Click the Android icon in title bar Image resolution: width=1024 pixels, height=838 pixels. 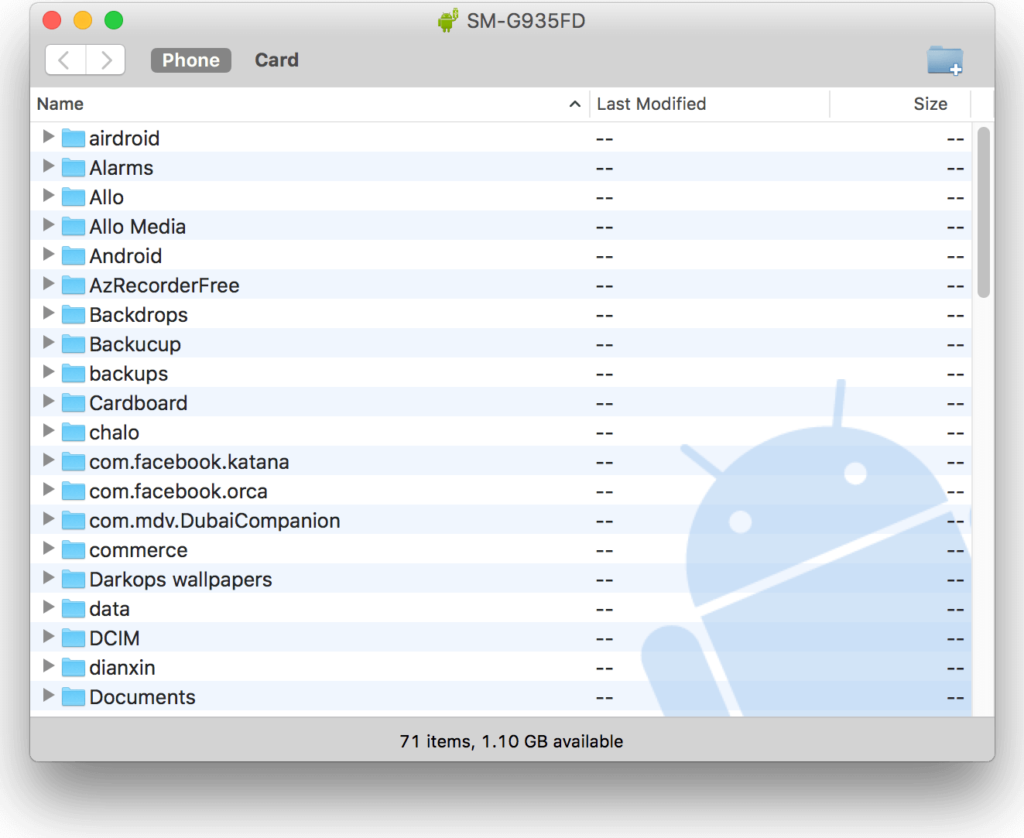447,21
